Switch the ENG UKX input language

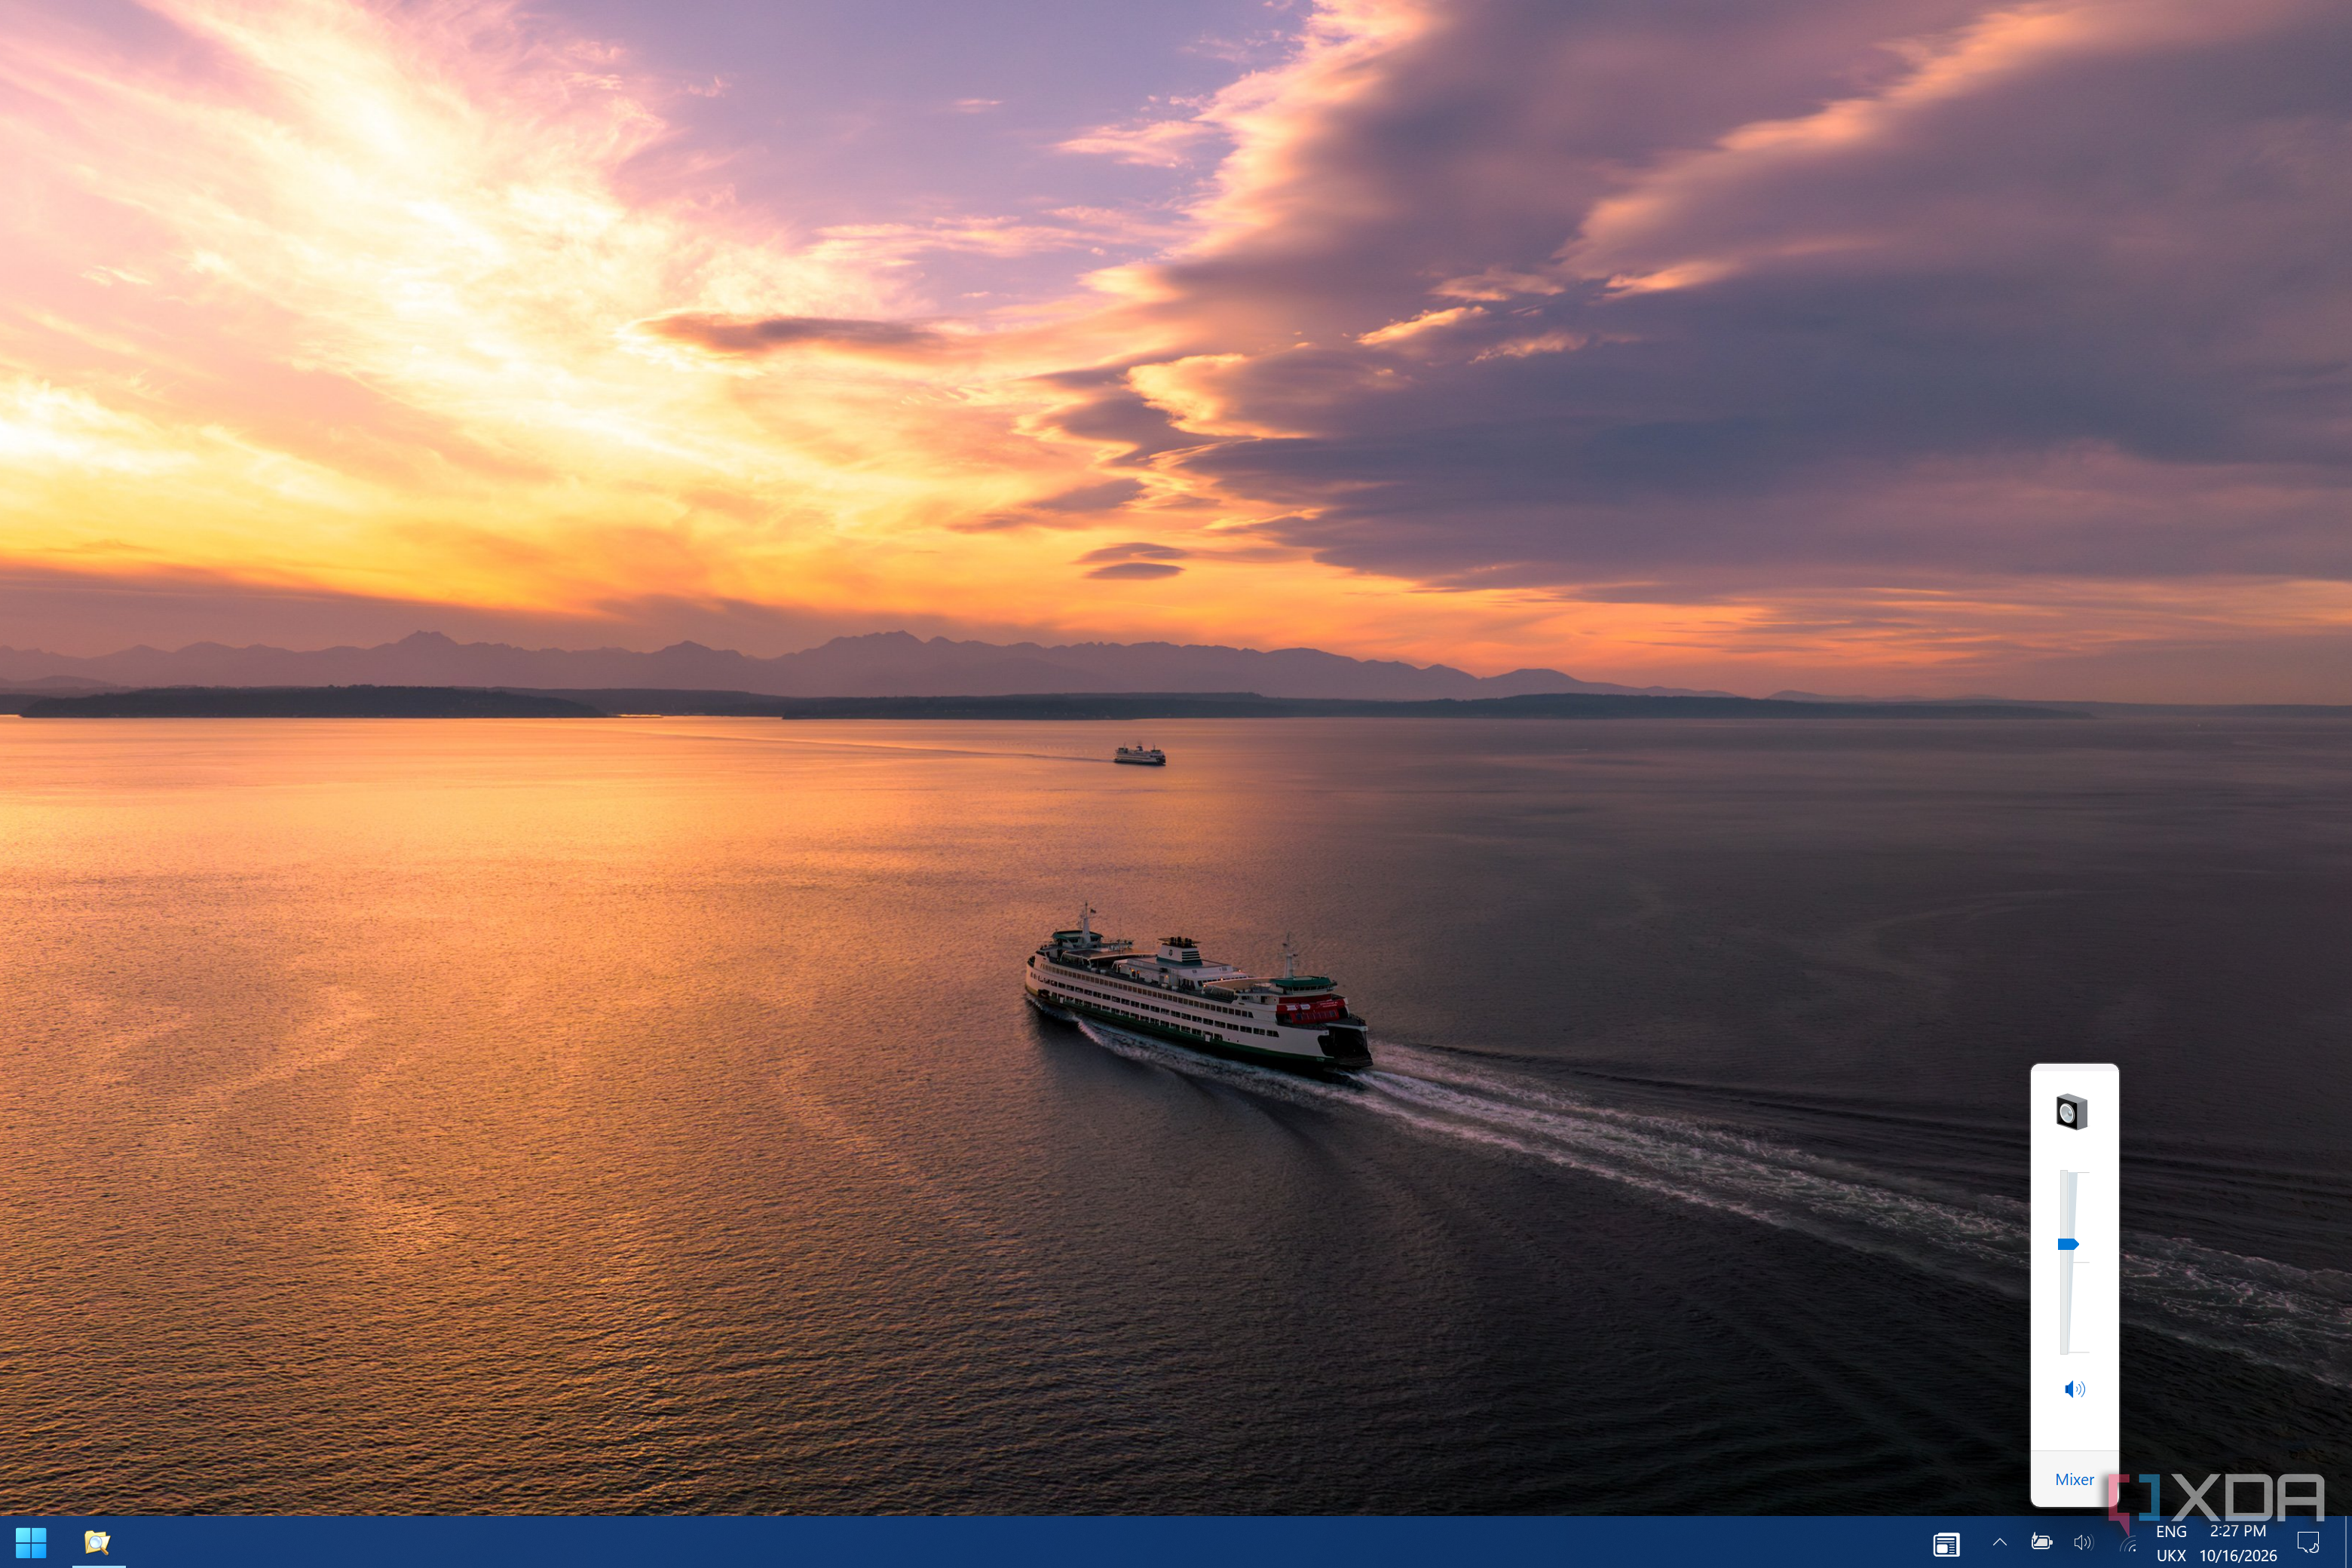[2171, 1544]
